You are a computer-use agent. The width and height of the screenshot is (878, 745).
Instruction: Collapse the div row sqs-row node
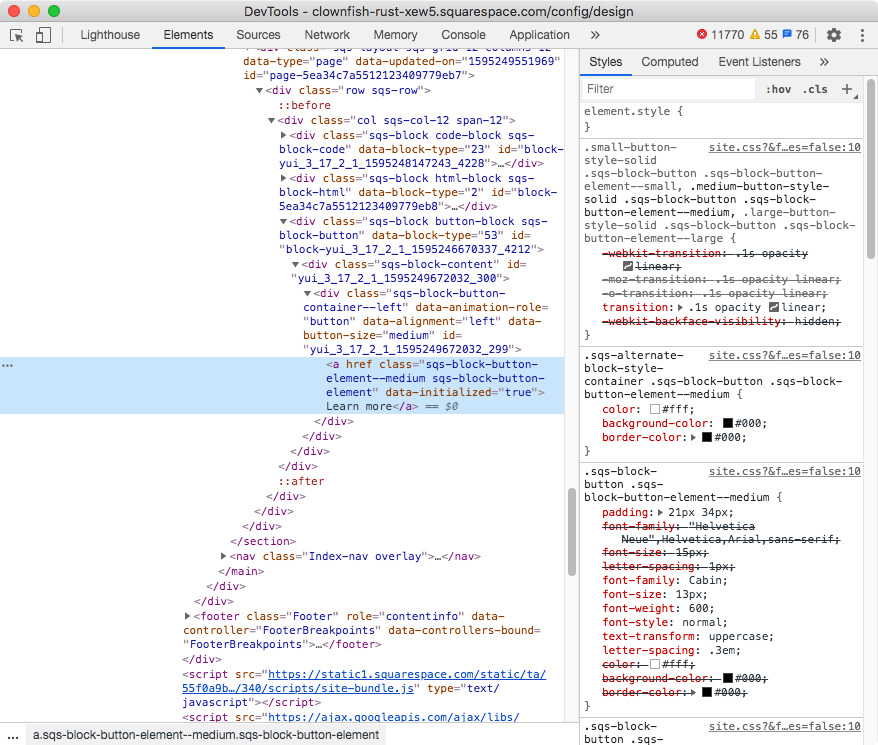click(x=259, y=91)
